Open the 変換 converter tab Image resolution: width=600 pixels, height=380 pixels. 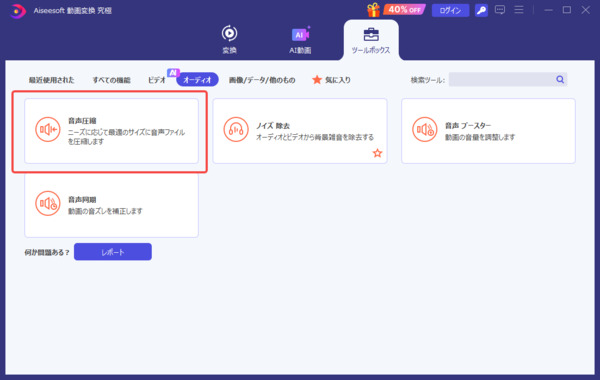point(229,39)
